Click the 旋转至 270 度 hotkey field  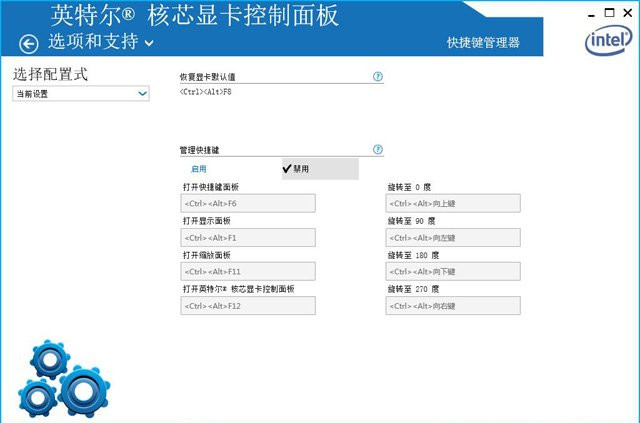coord(453,306)
